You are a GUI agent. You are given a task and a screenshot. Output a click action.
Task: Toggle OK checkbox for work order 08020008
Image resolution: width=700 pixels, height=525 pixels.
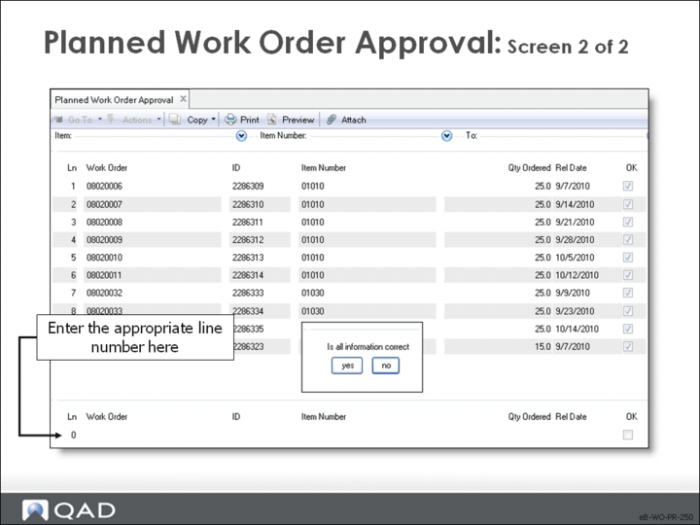click(628, 222)
